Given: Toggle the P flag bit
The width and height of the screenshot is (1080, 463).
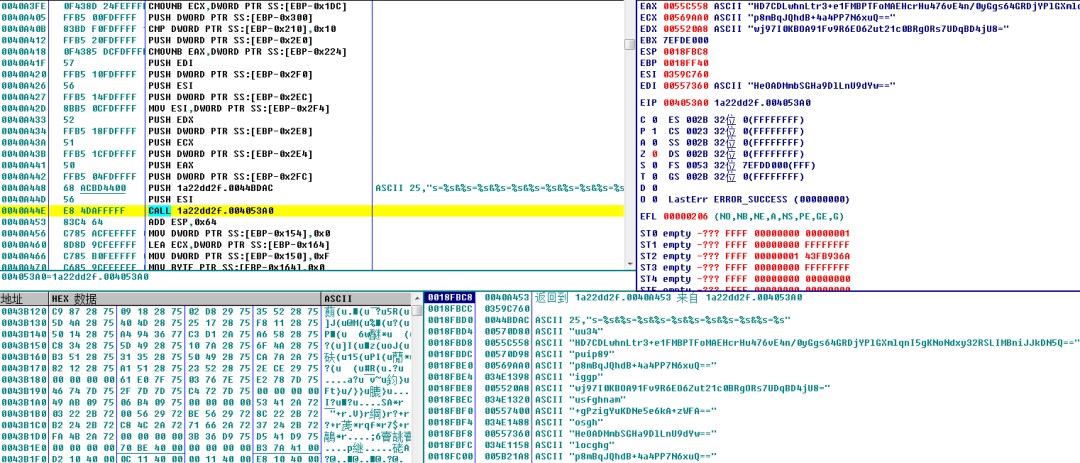Looking at the screenshot, I should [652, 131].
